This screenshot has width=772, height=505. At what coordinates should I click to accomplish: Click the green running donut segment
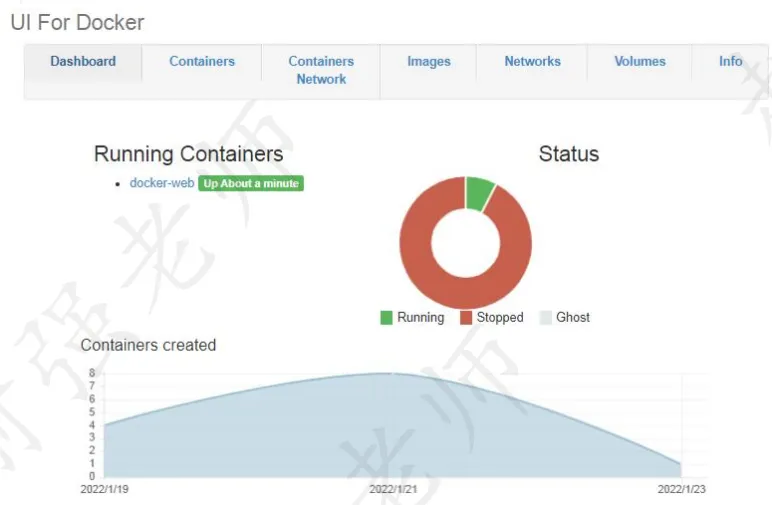click(479, 193)
